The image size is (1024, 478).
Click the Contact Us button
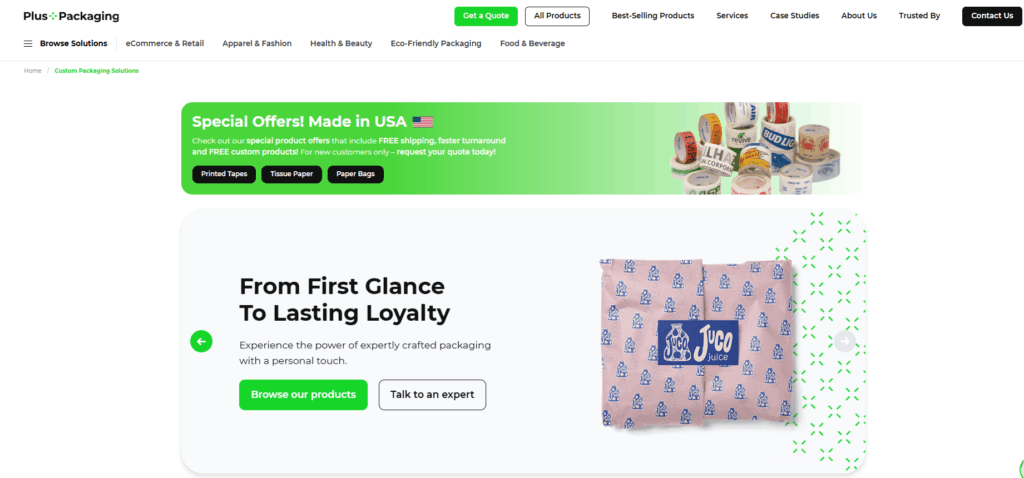992,16
